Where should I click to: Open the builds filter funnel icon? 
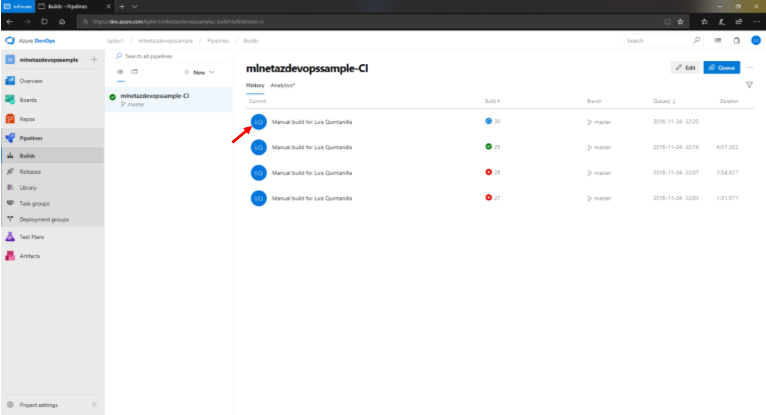coord(749,85)
